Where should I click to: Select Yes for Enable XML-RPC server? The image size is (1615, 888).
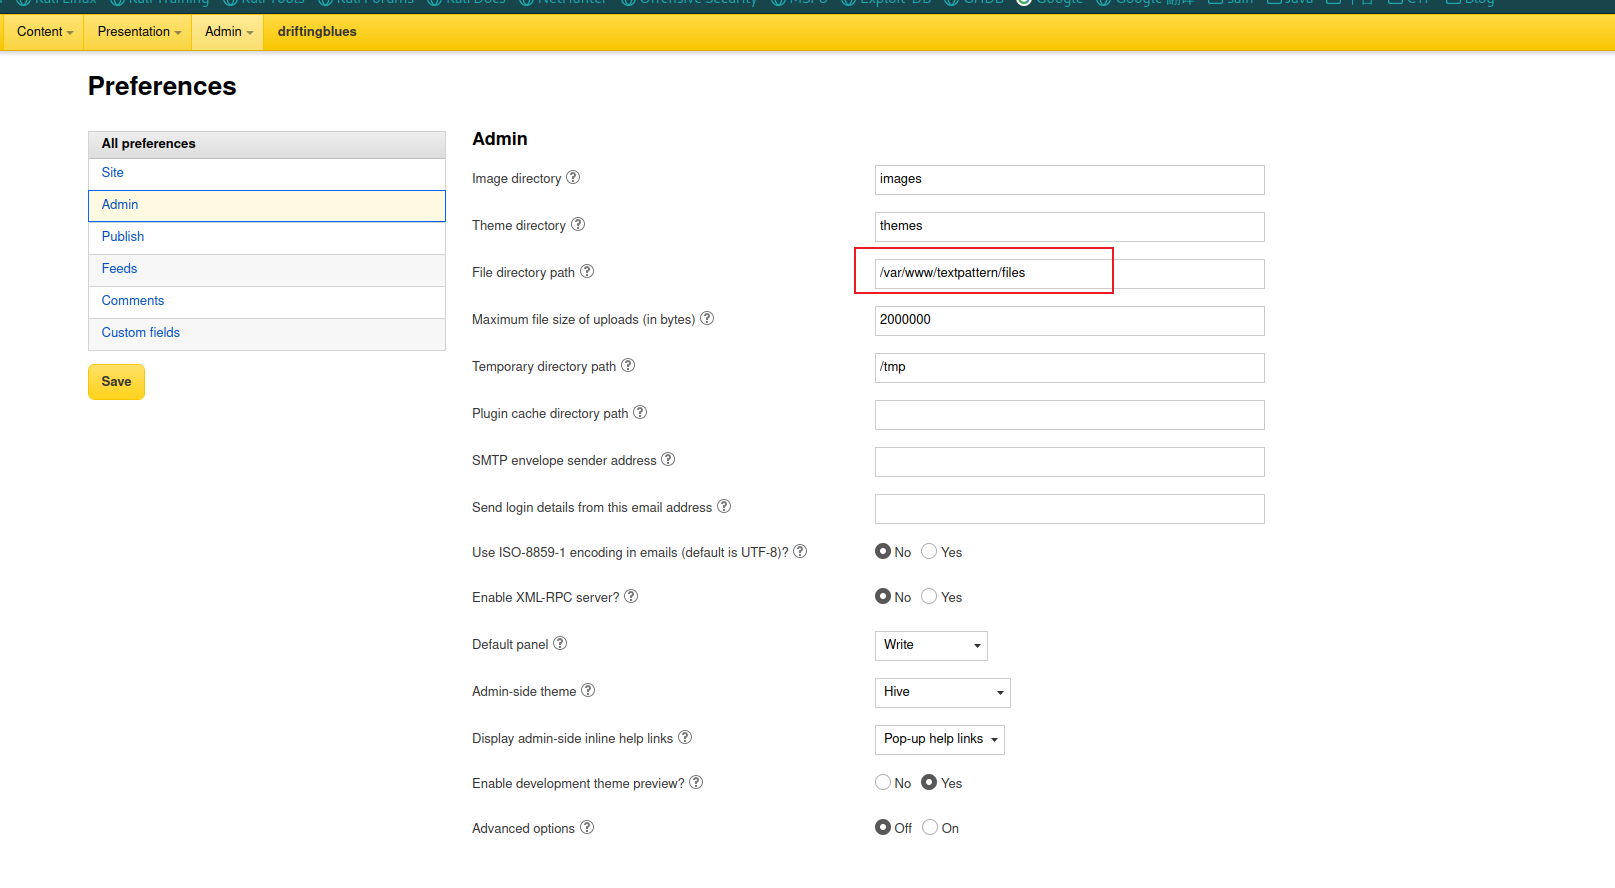click(929, 596)
